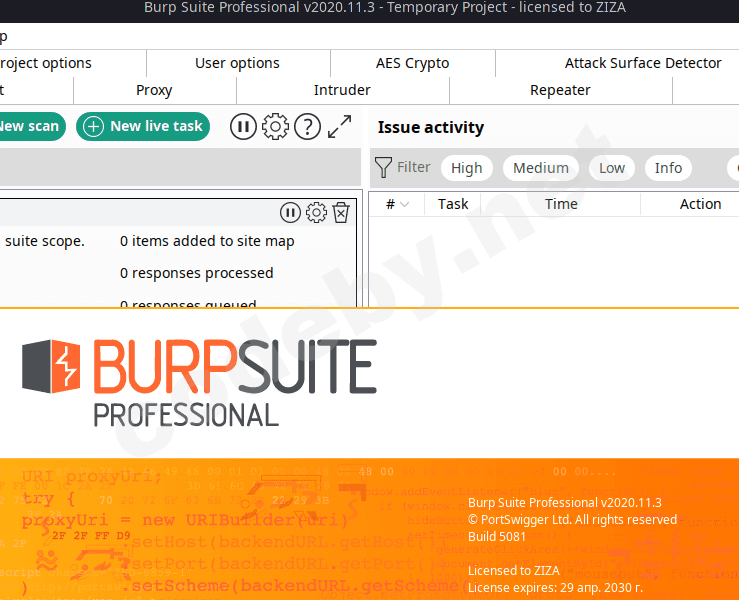Delete the task using the trash icon
739x600 pixels.
[x=341, y=212]
